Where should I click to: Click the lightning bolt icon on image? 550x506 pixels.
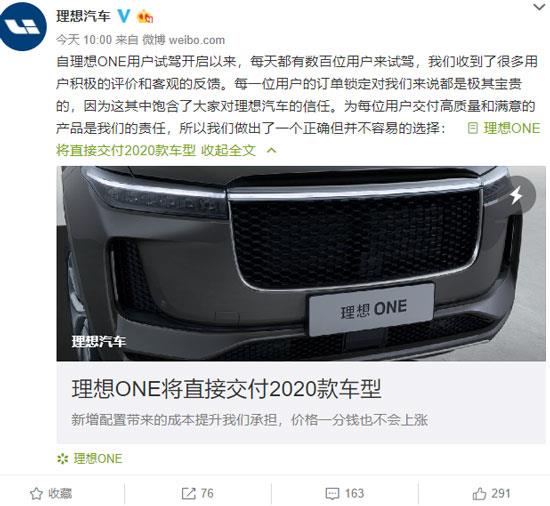point(516,195)
